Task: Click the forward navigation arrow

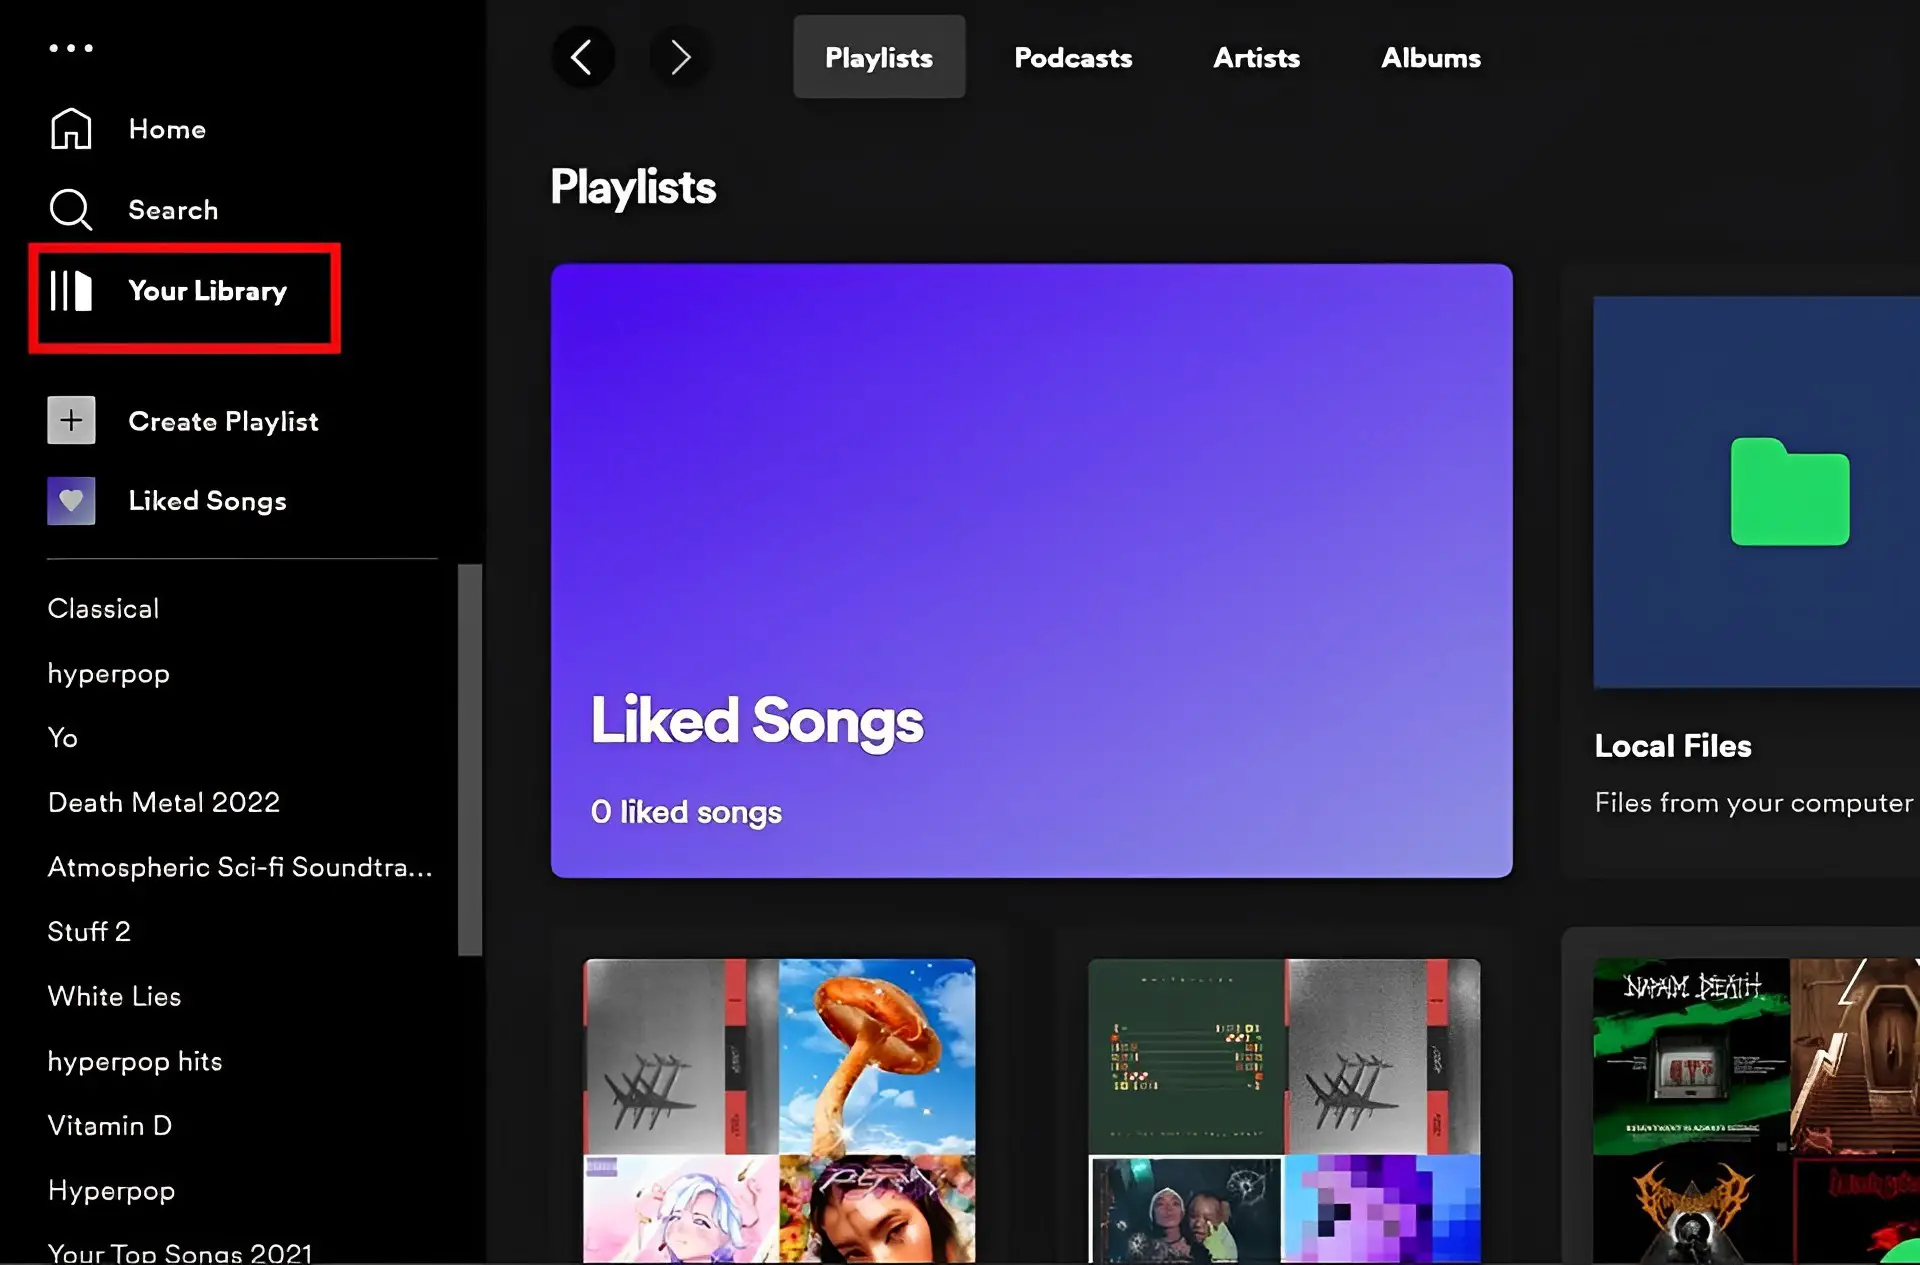Action: [680, 57]
